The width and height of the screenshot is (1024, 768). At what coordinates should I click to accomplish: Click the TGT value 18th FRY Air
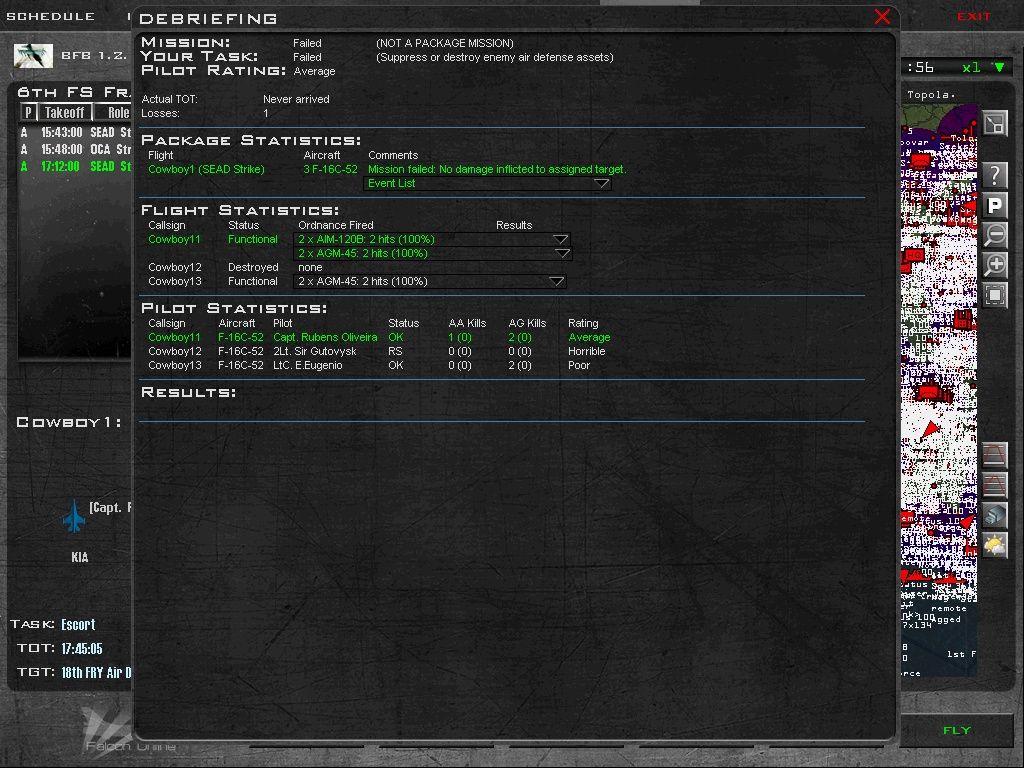pos(96,672)
